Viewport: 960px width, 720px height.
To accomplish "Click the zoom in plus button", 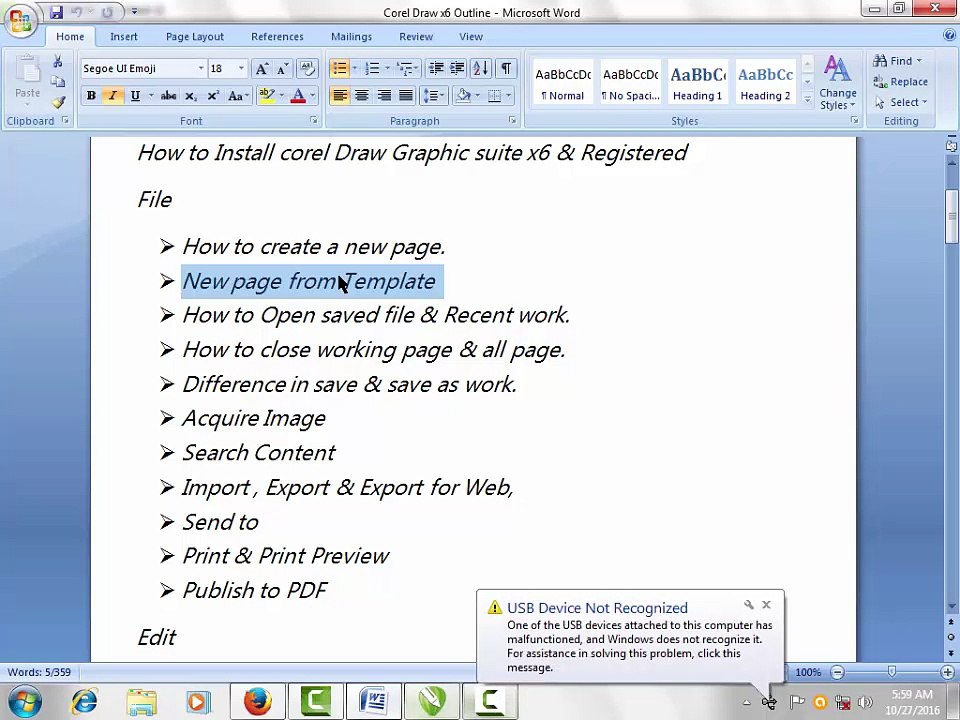I will [948, 672].
